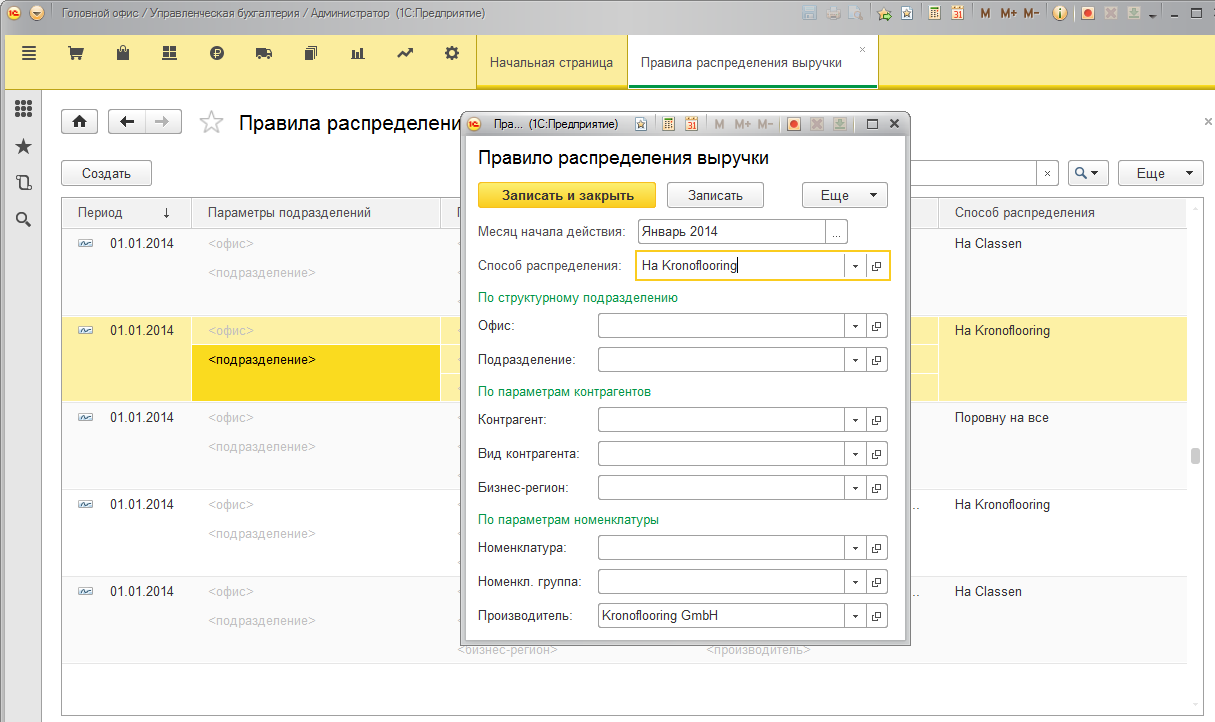Sort by Период column header

pos(126,213)
